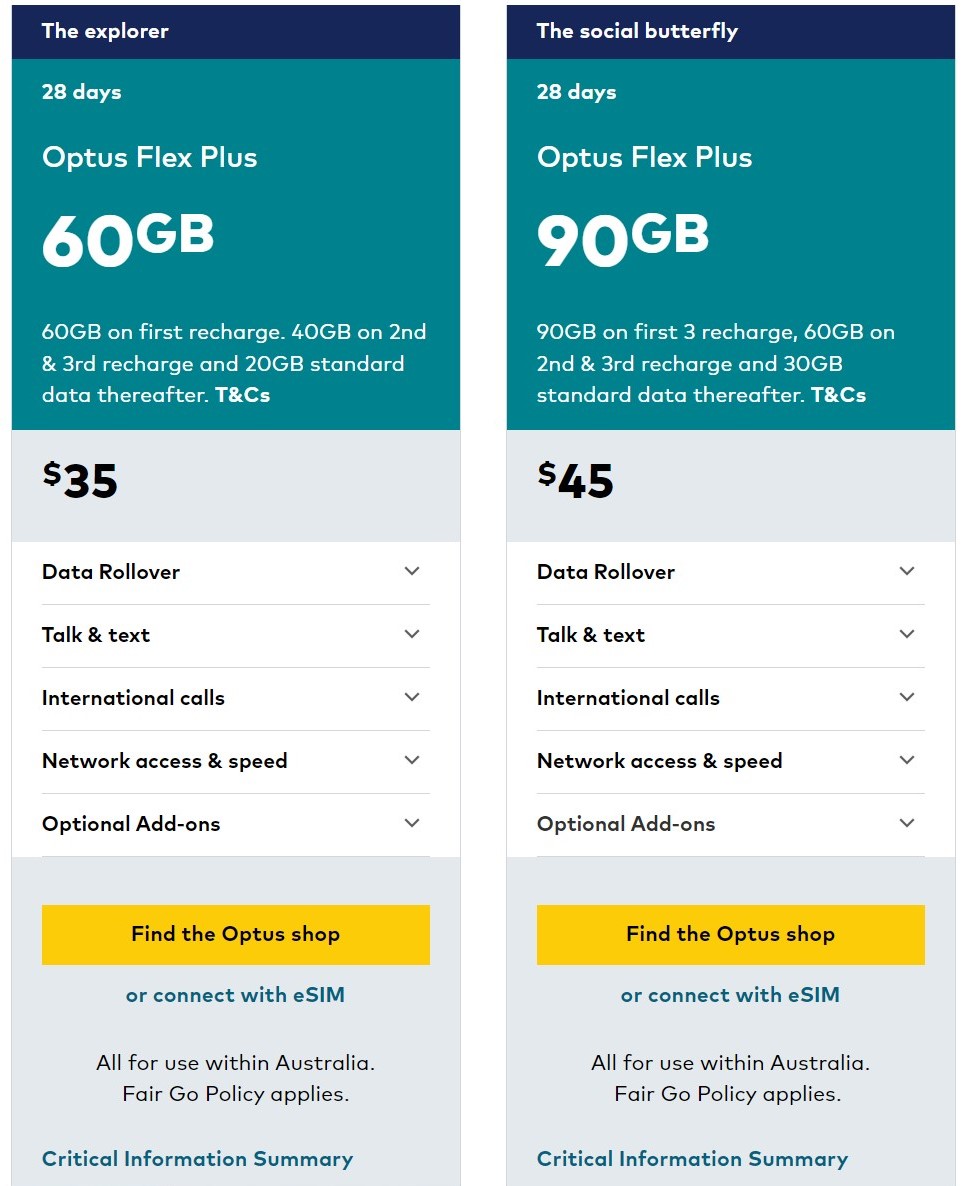Screen dimensions: 964x1186
Task: Expand Network access & speed in 90GB plan
Action: click(730, 761)
